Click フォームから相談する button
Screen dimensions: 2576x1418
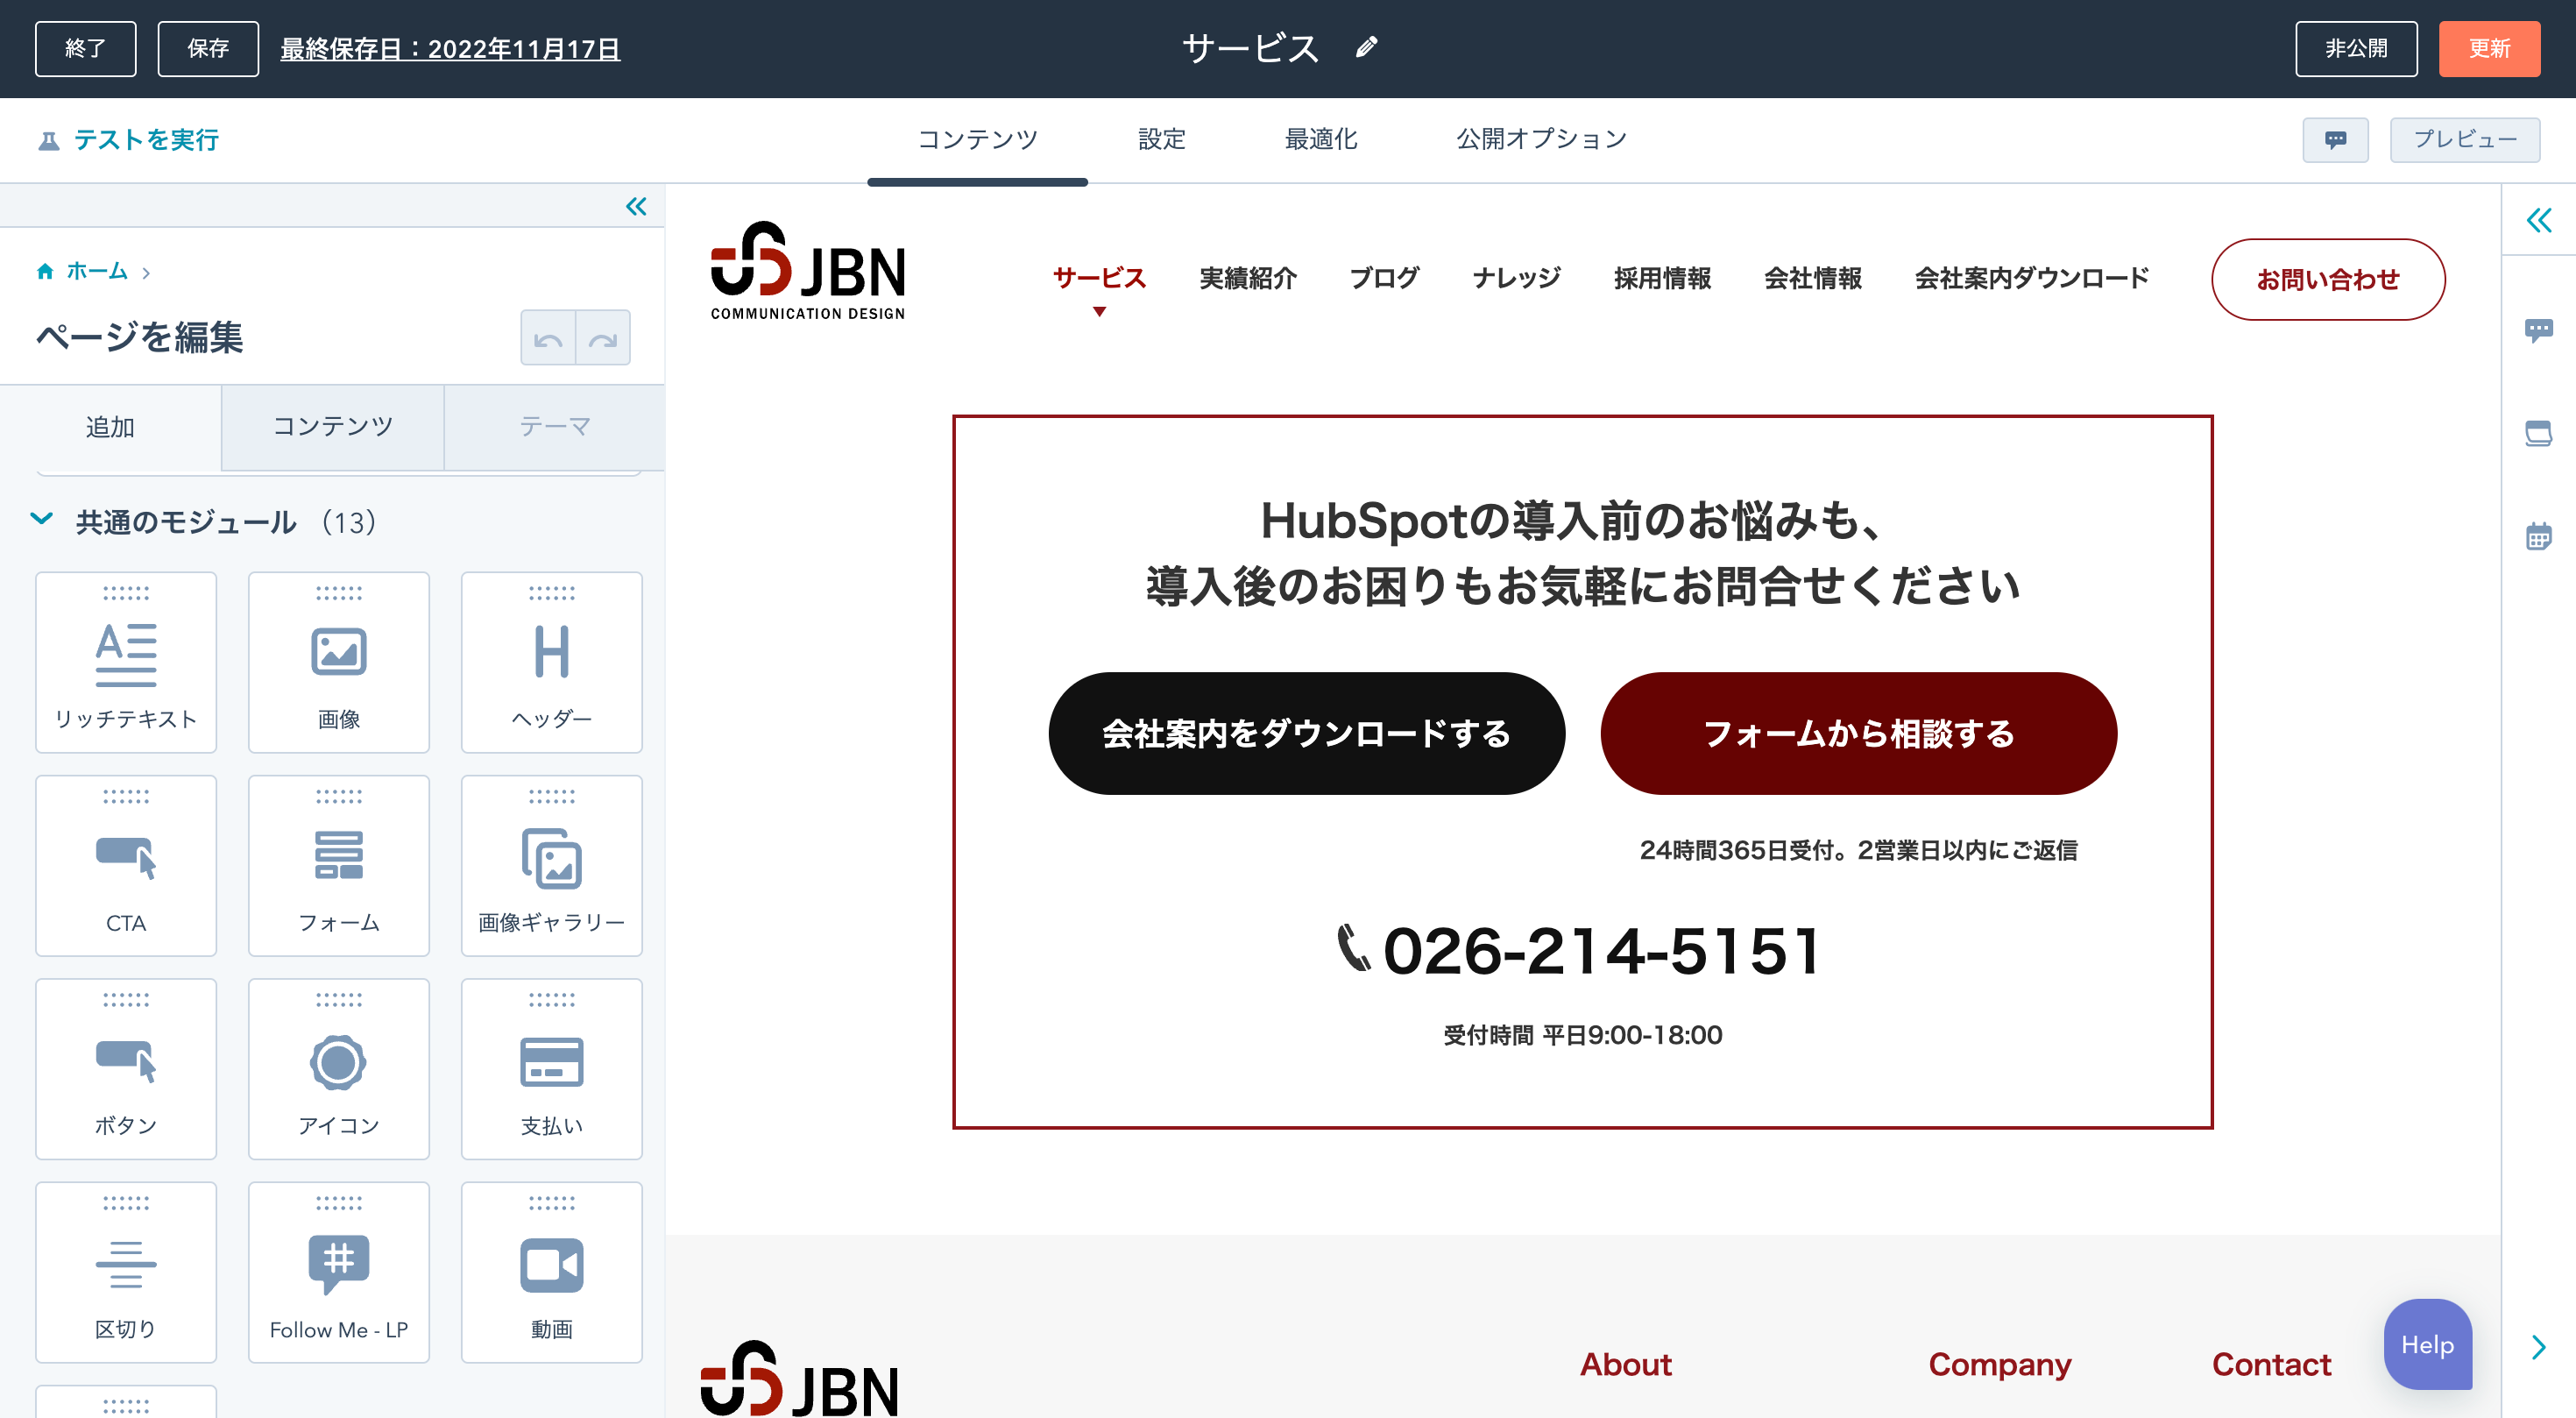pyautogui.click(x=1858, y=733)
